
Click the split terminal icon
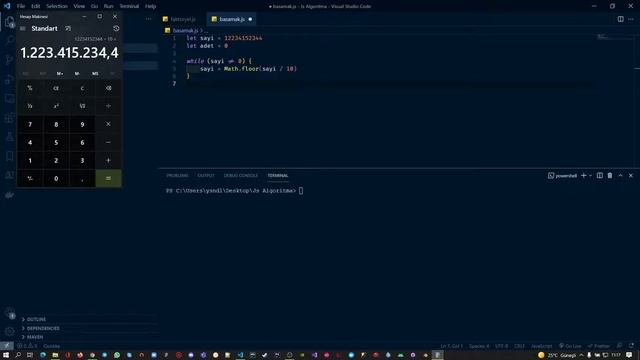point(600,176)
